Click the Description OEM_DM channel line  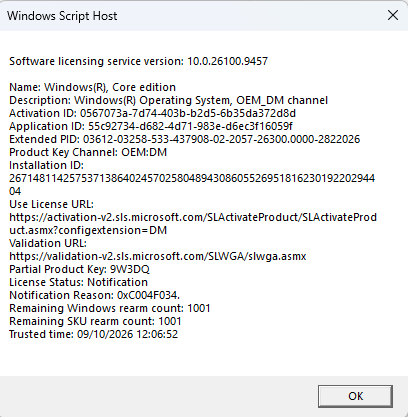168,100
